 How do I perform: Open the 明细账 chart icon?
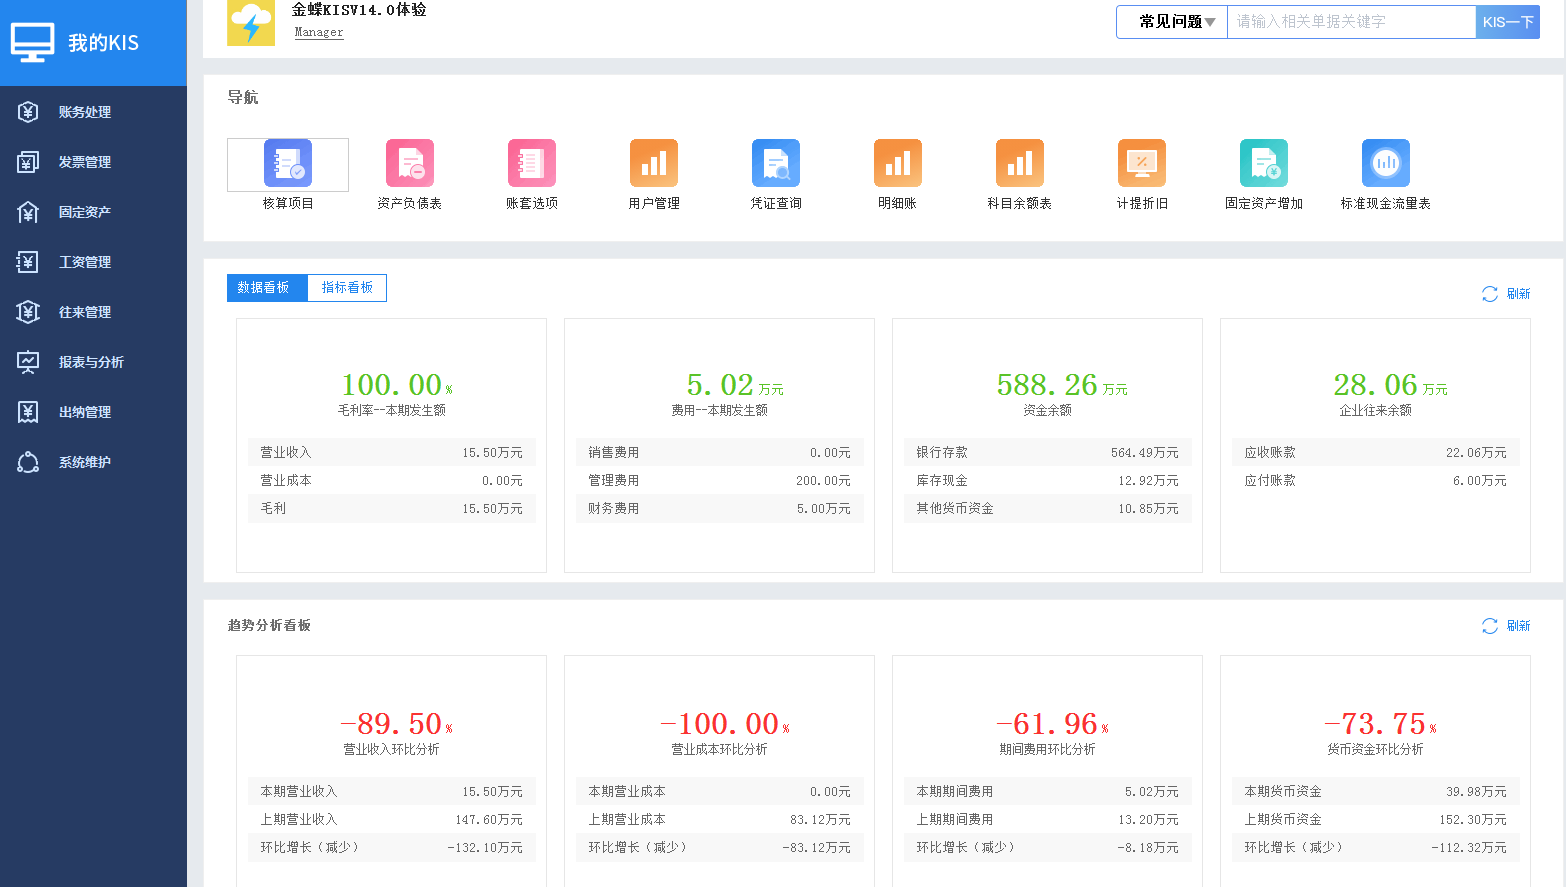(x=898, y=163)
